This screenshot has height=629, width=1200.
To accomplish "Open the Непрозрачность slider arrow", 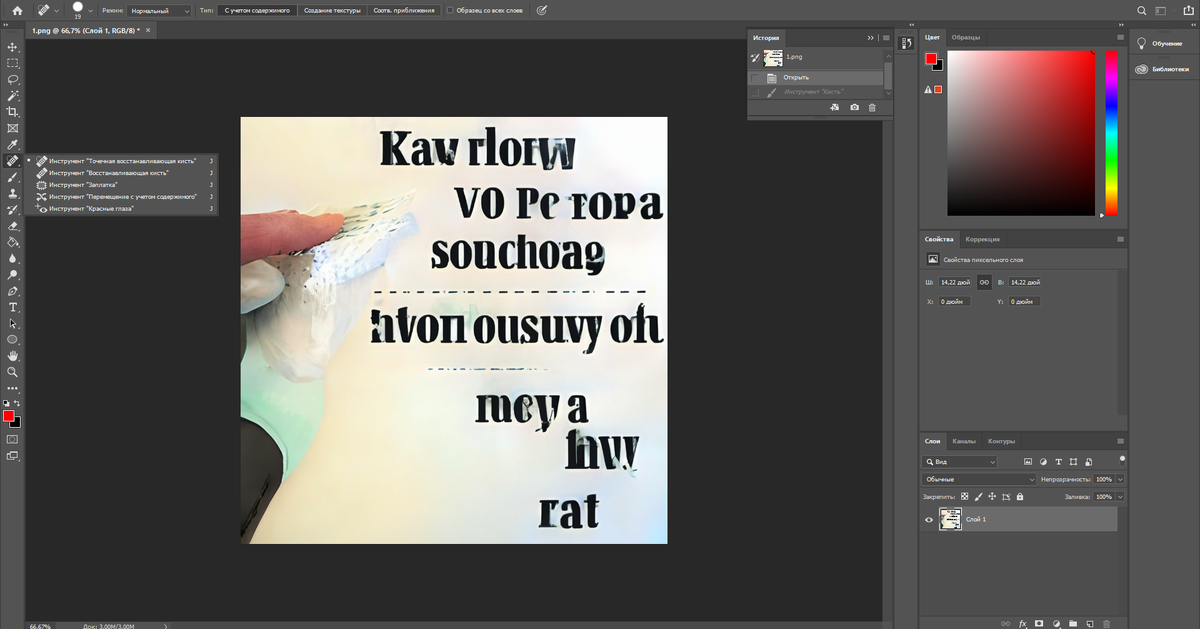I will (x=1120, y=479).
